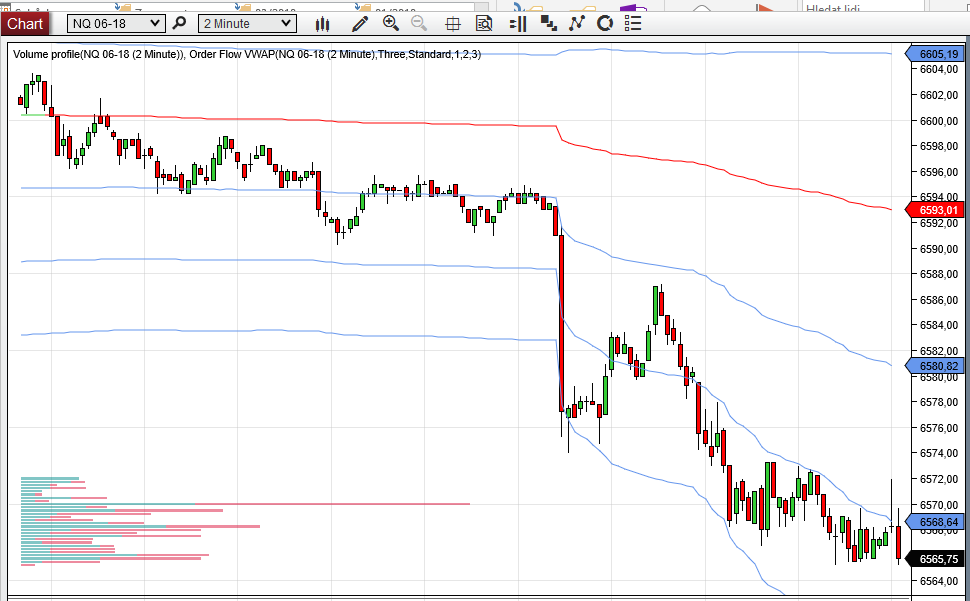
Task: Click the 6584,00 price axis label
Action: click(x=939, y=325)
